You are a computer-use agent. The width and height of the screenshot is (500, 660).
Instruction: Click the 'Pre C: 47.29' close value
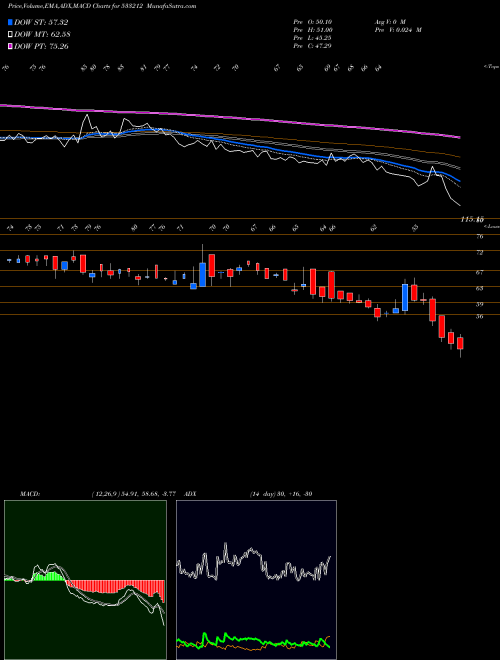click(x=313, y=46)
